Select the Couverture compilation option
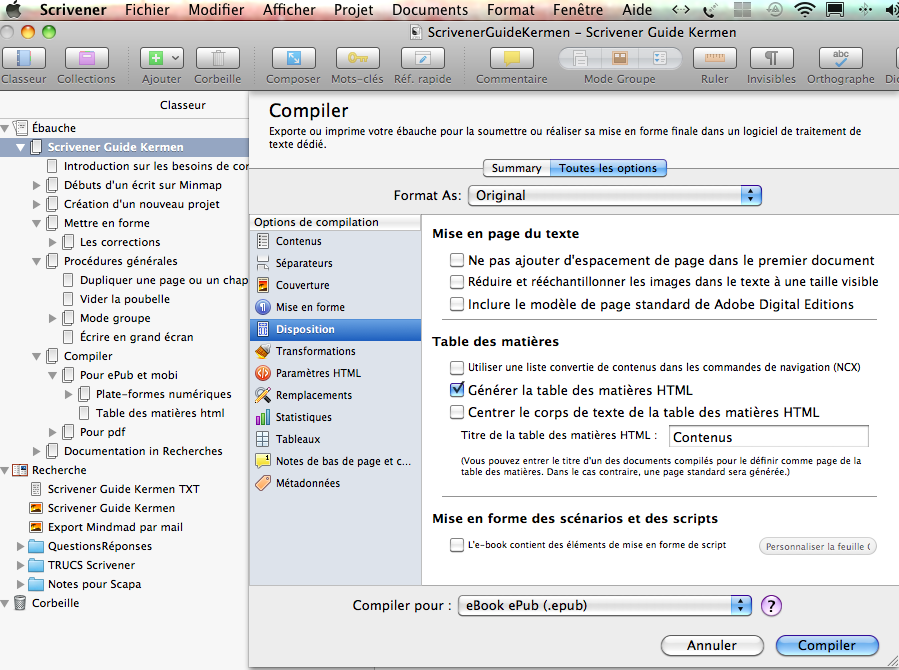This screenshot has width=899, height=670. [x=302, y=285]
